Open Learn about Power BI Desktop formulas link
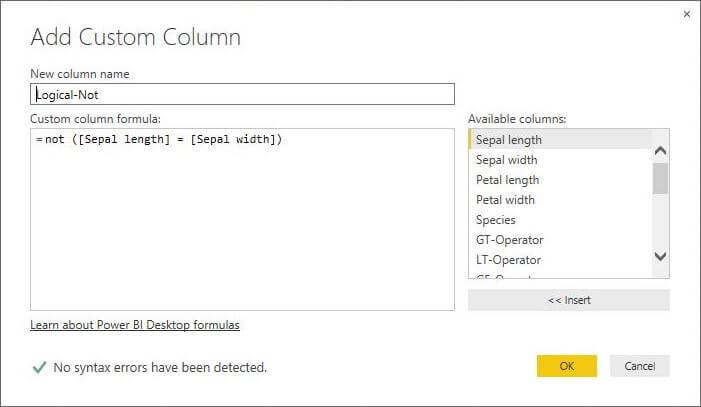This screenshot has width=701, height=407. (135, 325)
